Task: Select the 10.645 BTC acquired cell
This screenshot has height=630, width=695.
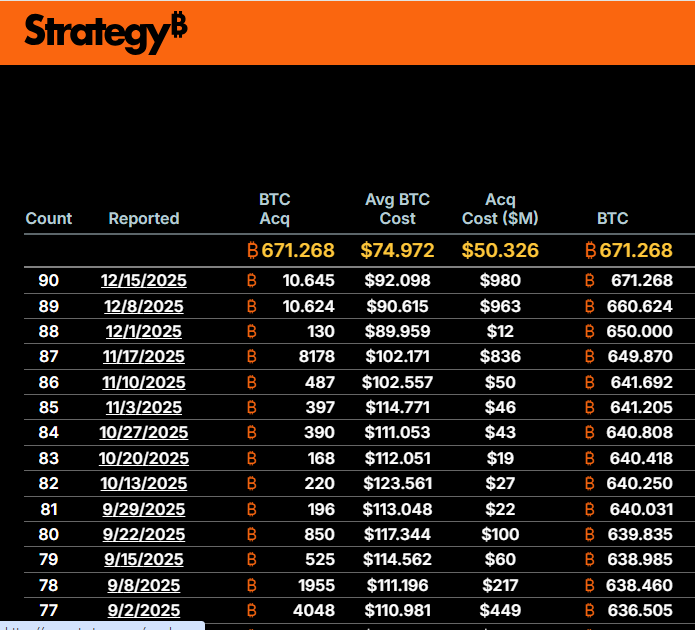Action: (x=308, y=280)
